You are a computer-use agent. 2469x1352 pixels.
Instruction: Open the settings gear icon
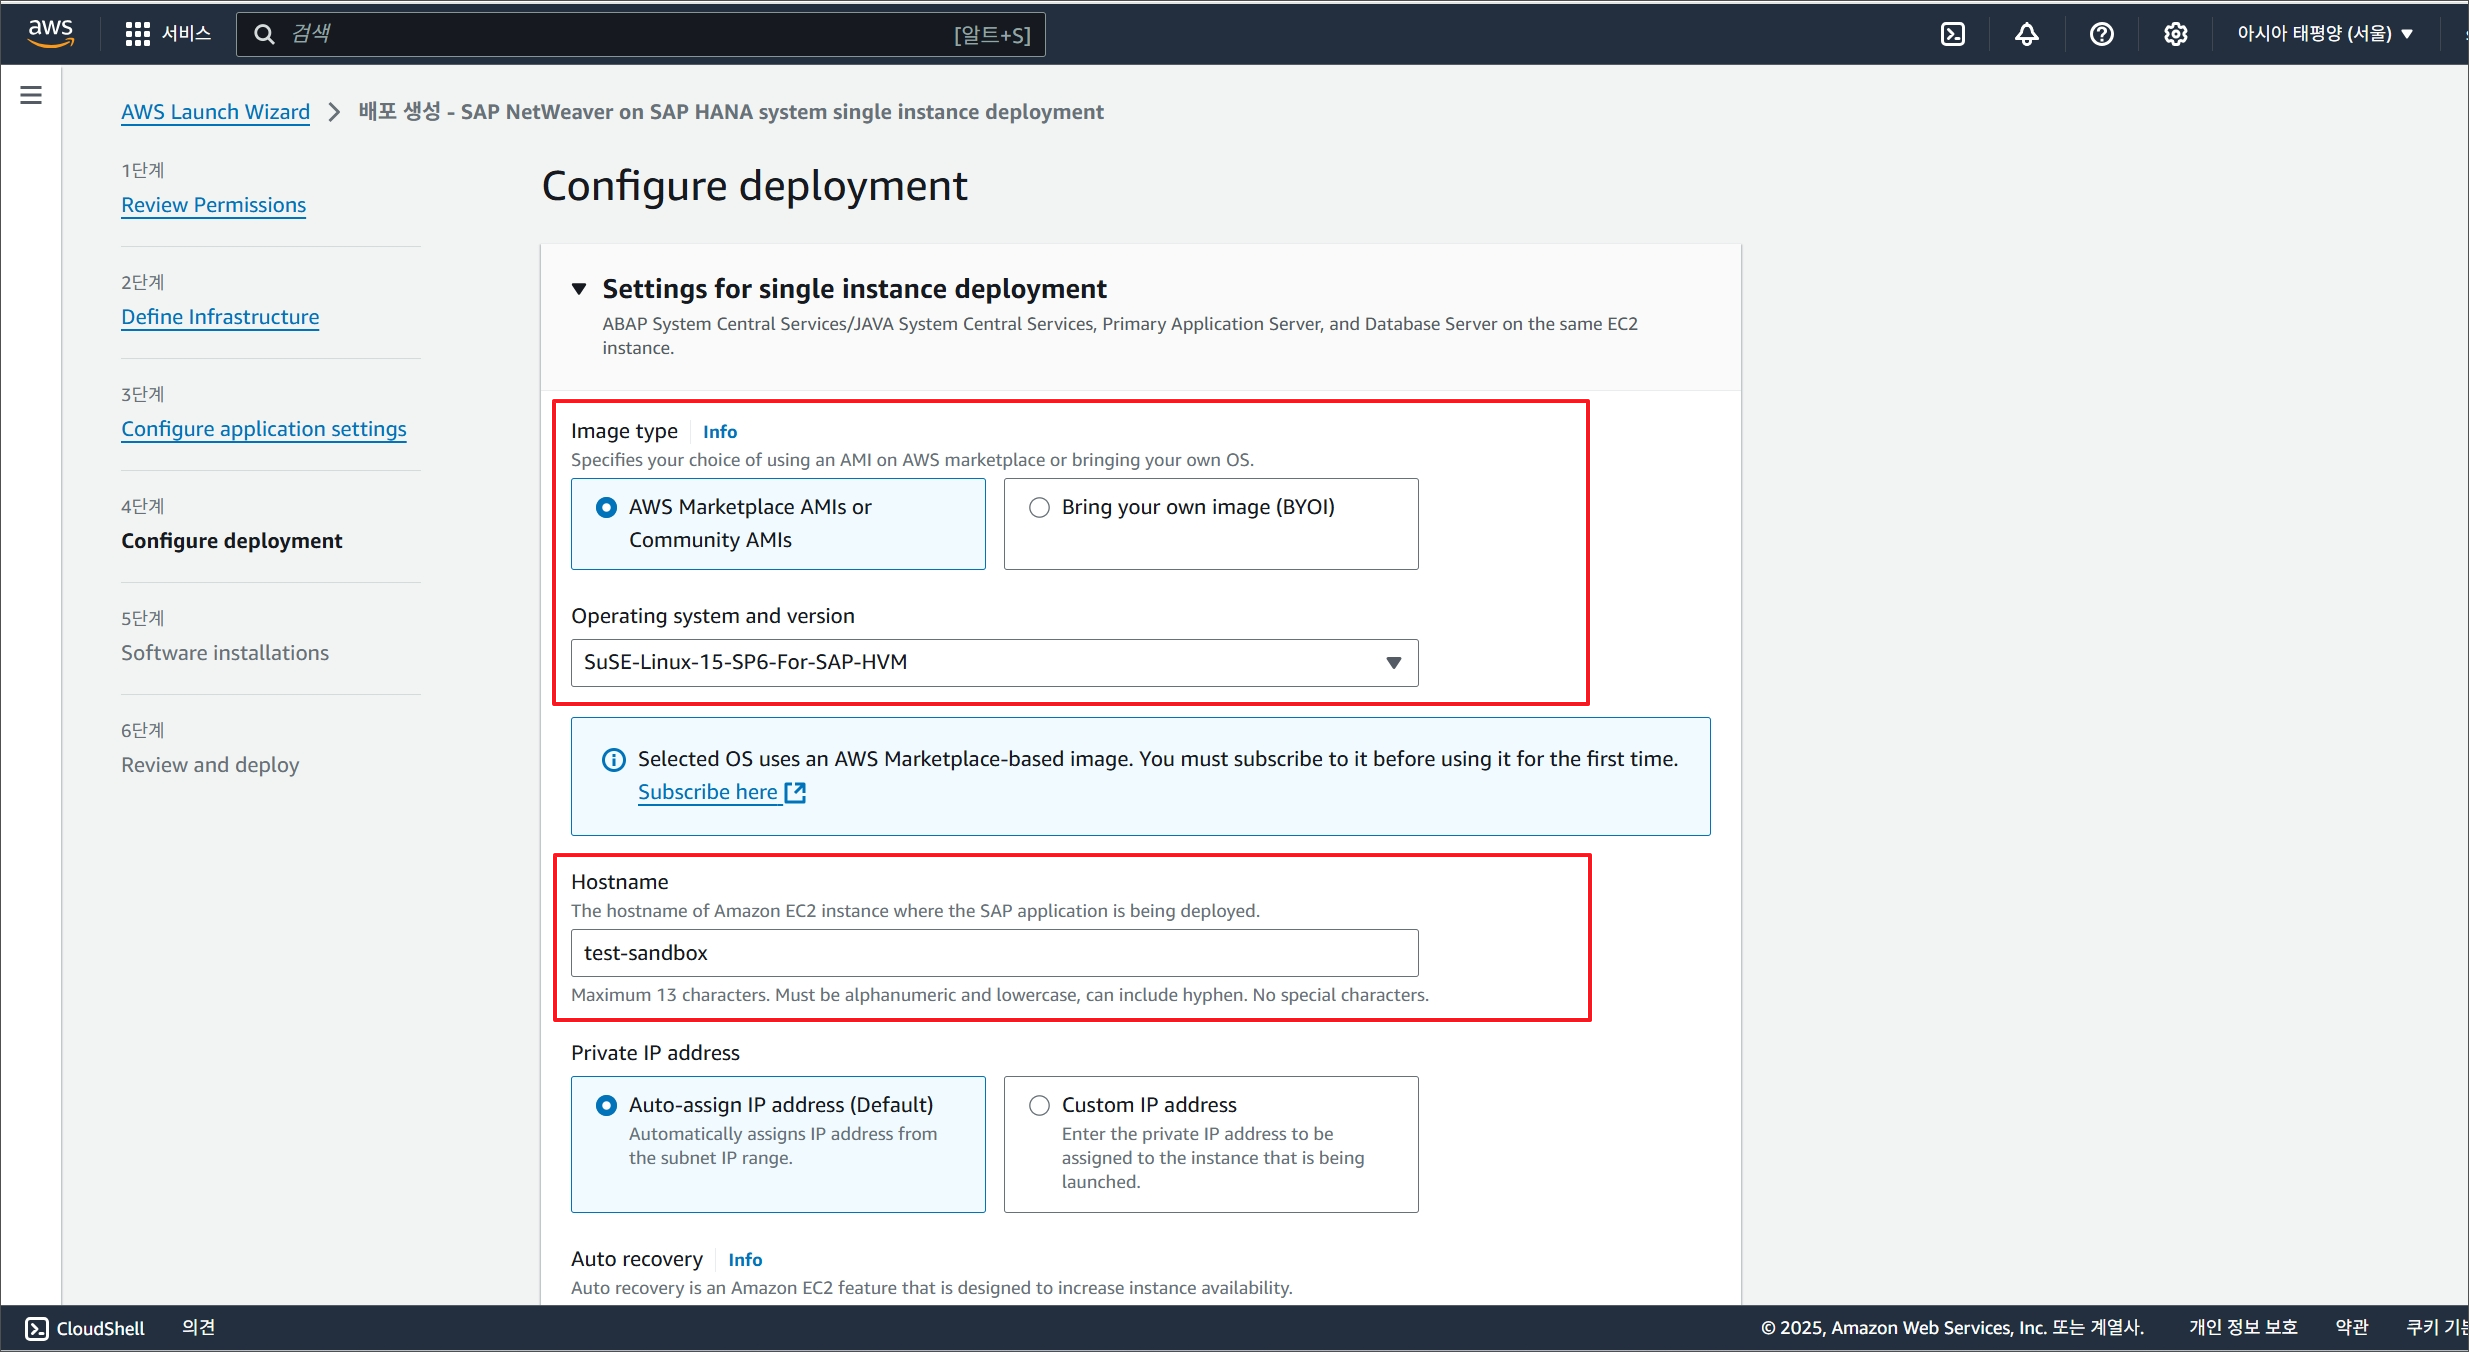click(2175, 34)
